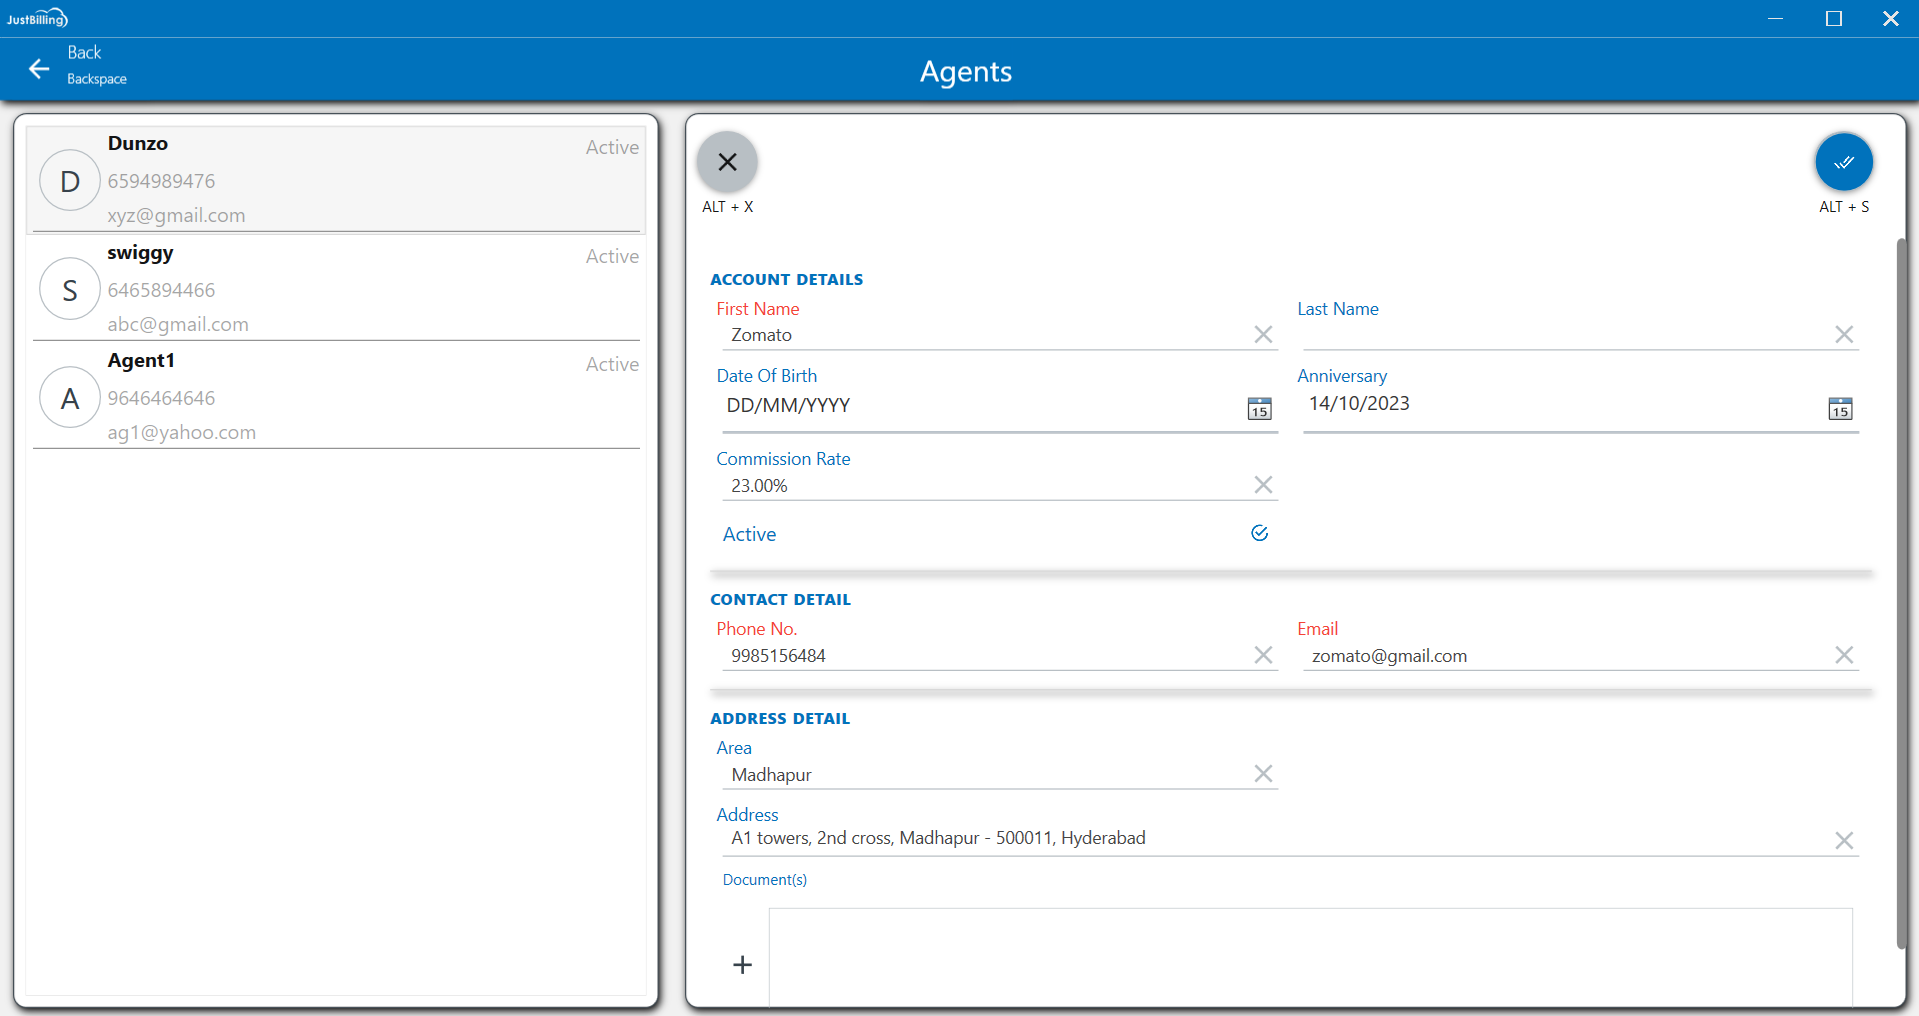Screen dimensions: 1919x1016
Task: Save agent with the checkmark button
Action: click(1843, 162)
